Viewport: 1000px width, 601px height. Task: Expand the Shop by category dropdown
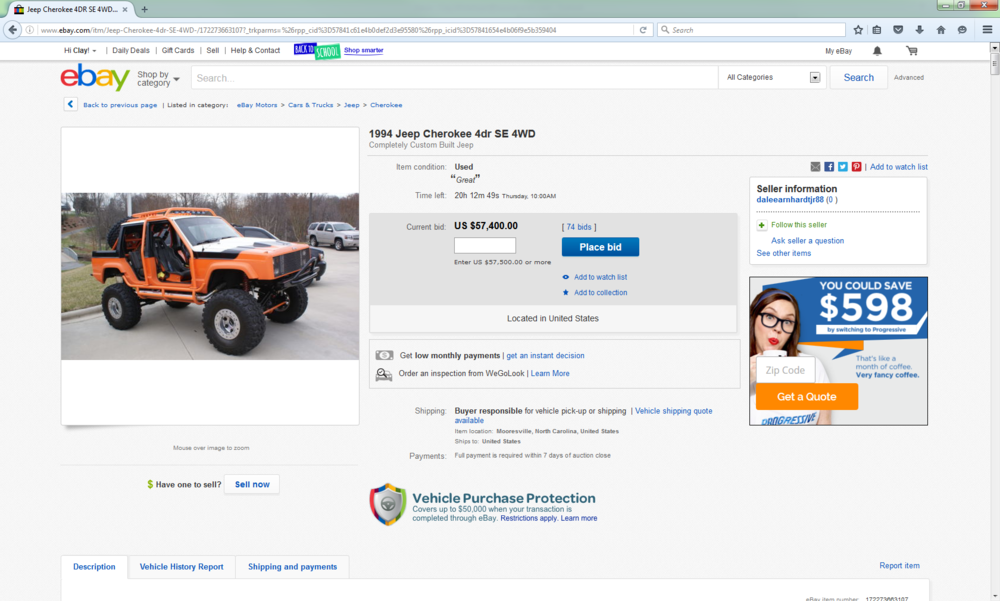pyautogui.click(x=158, y=78)
